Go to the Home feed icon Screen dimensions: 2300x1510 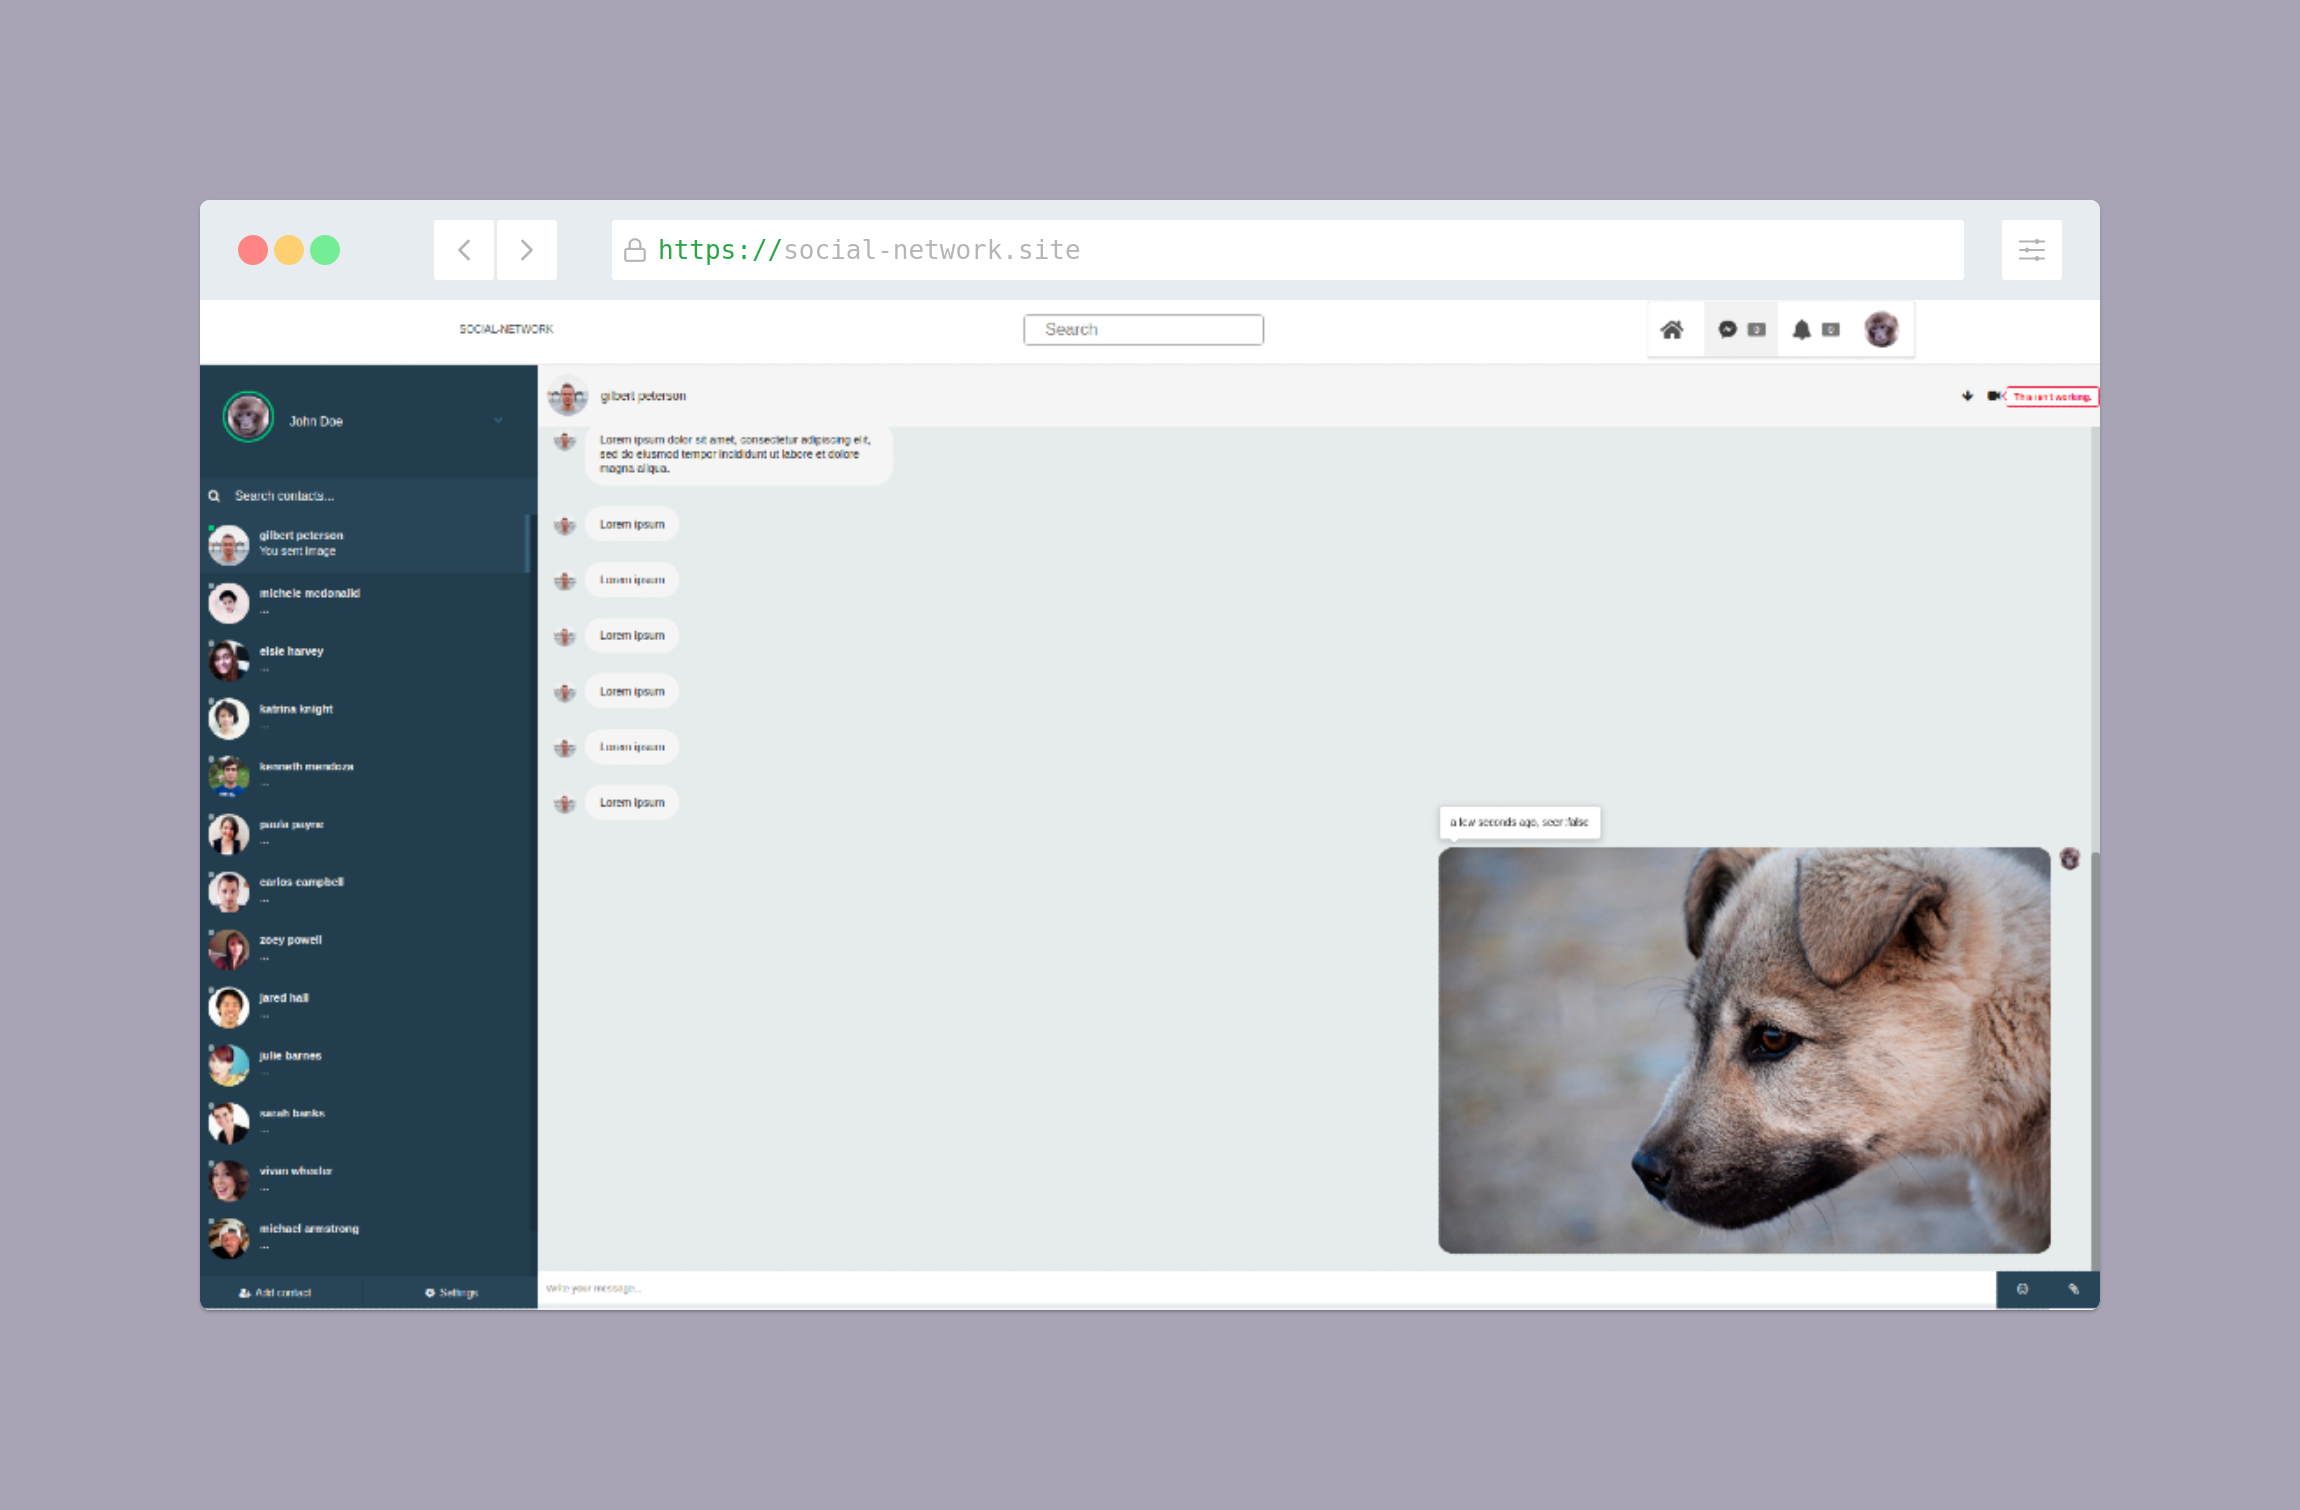(1672, 330)
